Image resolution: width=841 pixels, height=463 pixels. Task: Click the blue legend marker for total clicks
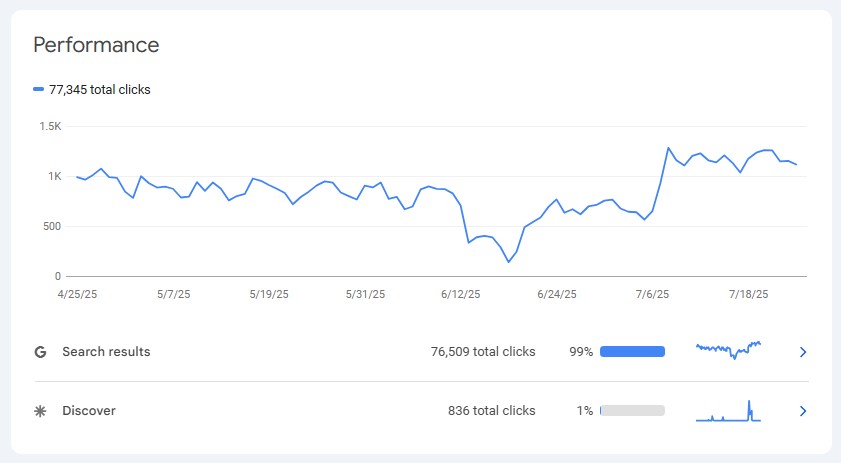[x=38, y=90]
